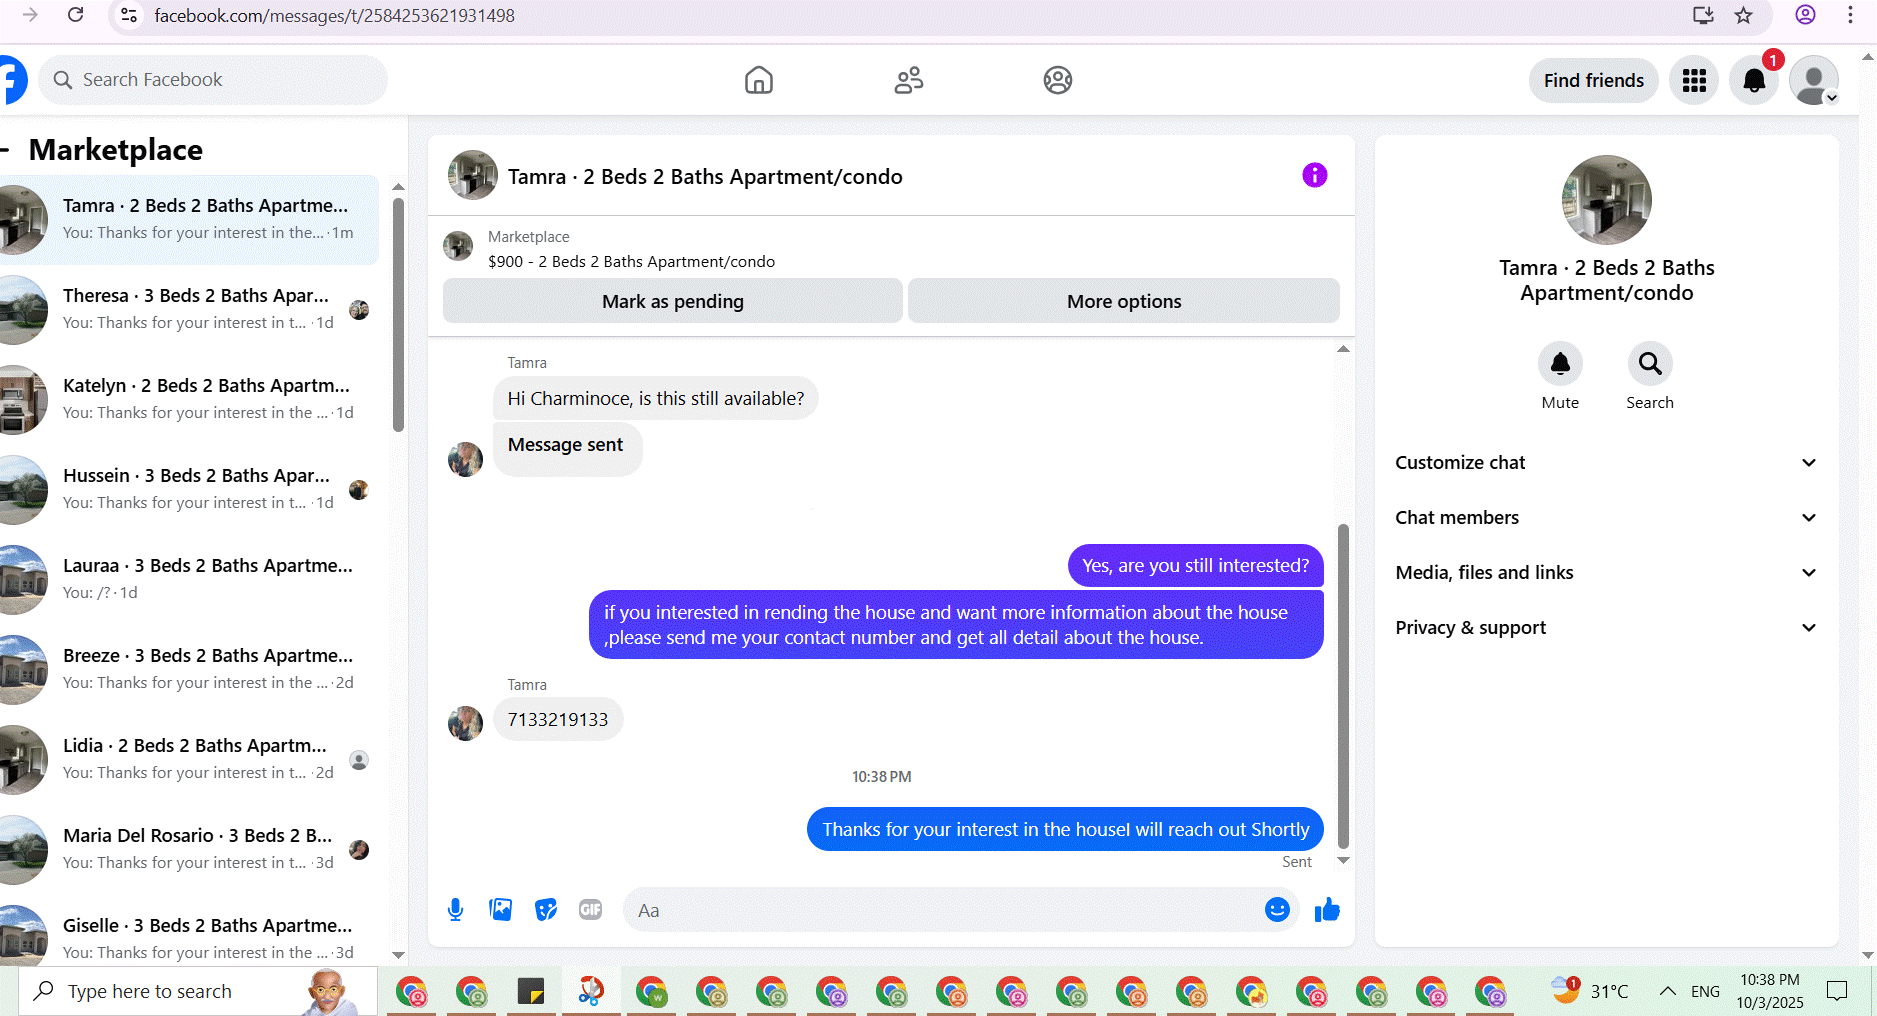The image size is (1877, 1016).
Task: Open Theresa 3 Beds conversation
Action: tap(189, 309)
